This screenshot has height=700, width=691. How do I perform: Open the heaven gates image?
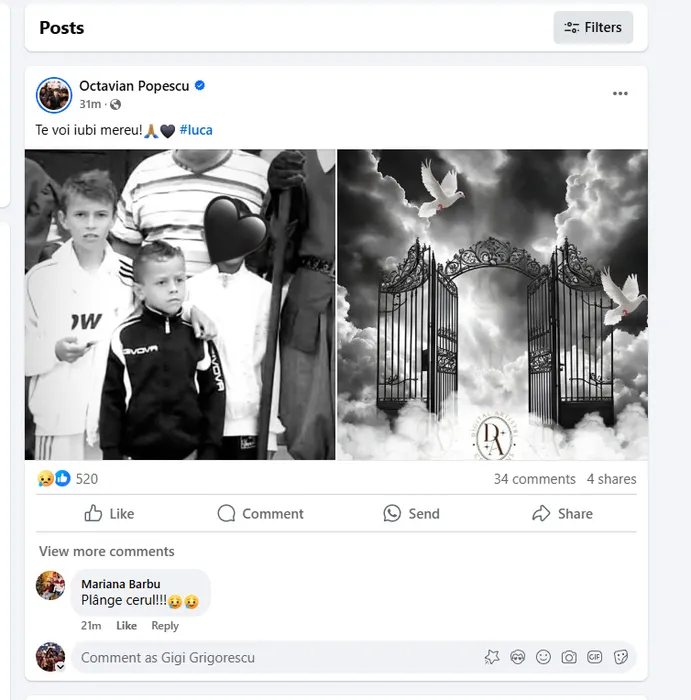(492, 304)
